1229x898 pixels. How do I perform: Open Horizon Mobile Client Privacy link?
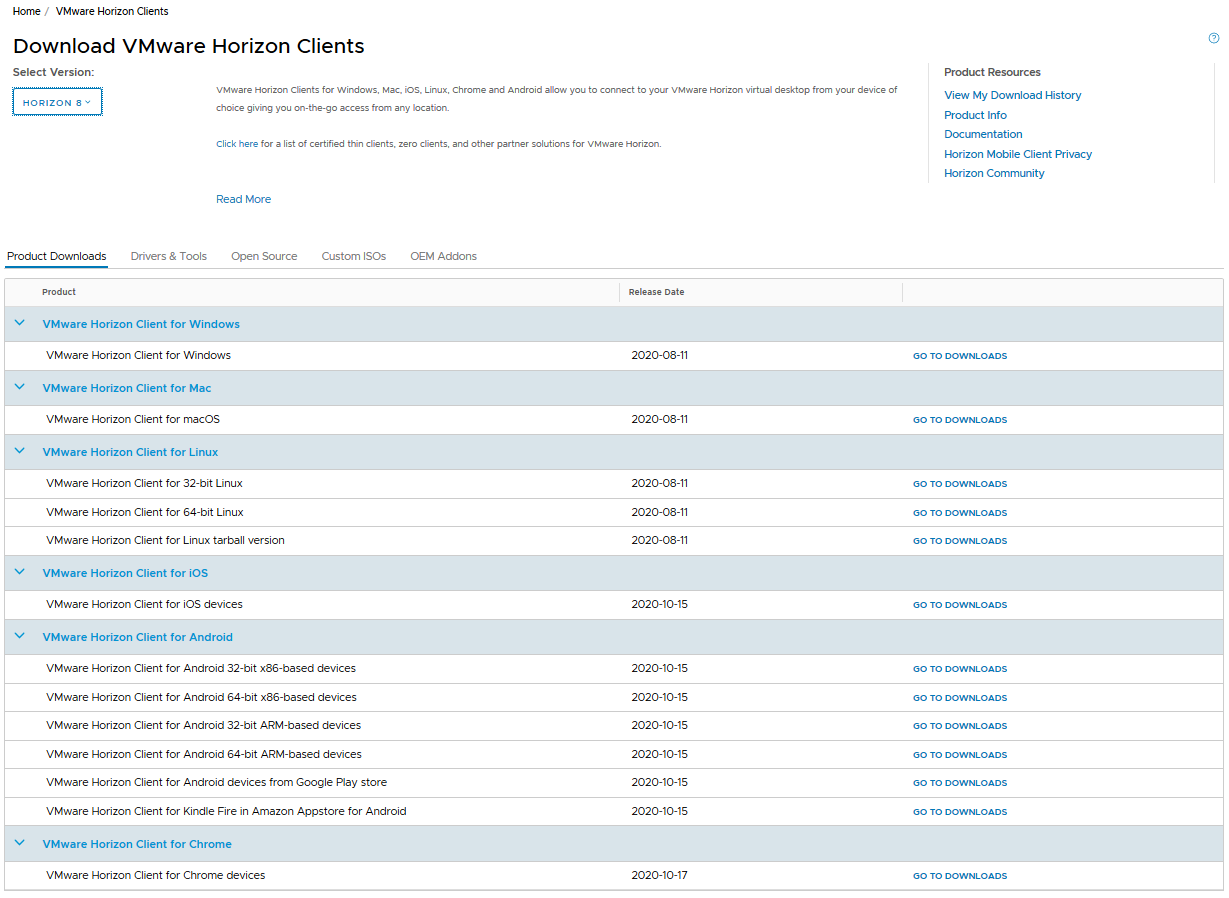(x=1018, y=154)
